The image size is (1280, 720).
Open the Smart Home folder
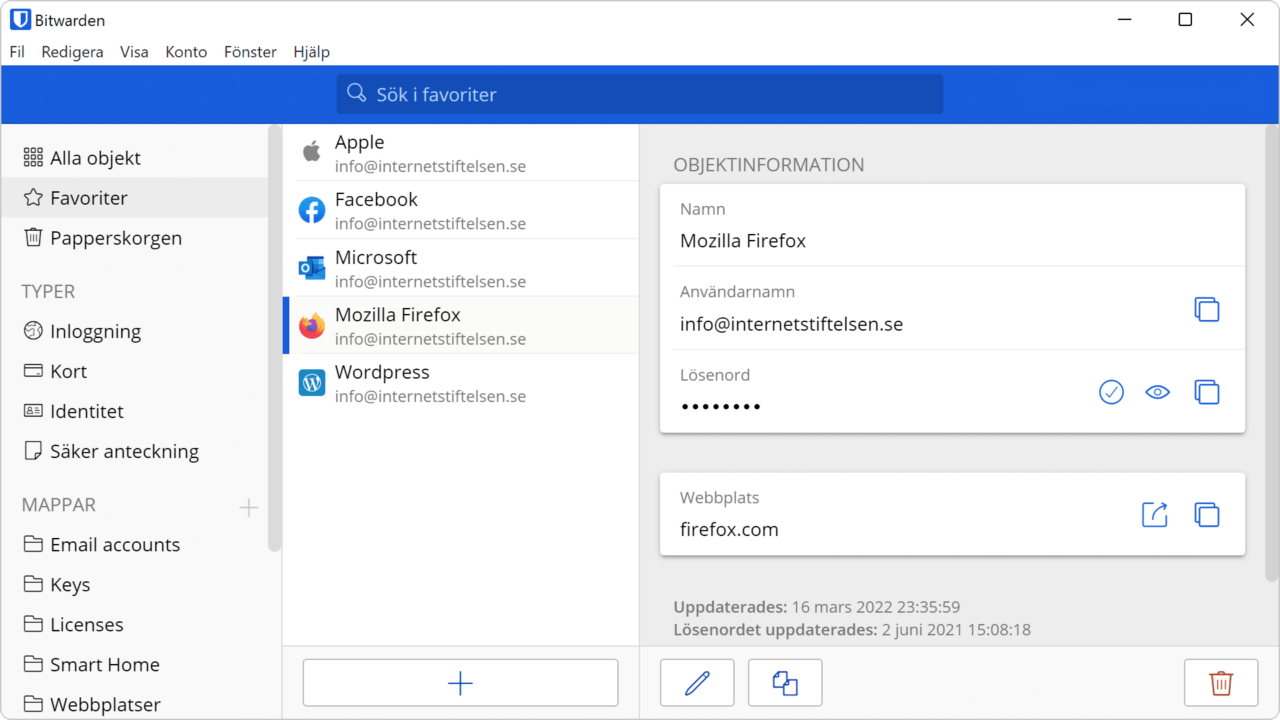135,665
